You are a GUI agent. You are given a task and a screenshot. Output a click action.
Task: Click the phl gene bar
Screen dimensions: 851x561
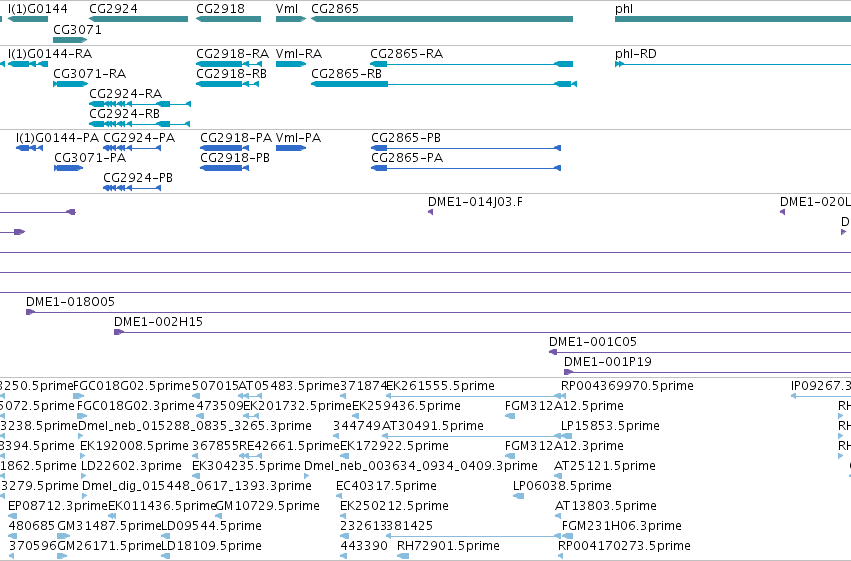coord(733,19)
